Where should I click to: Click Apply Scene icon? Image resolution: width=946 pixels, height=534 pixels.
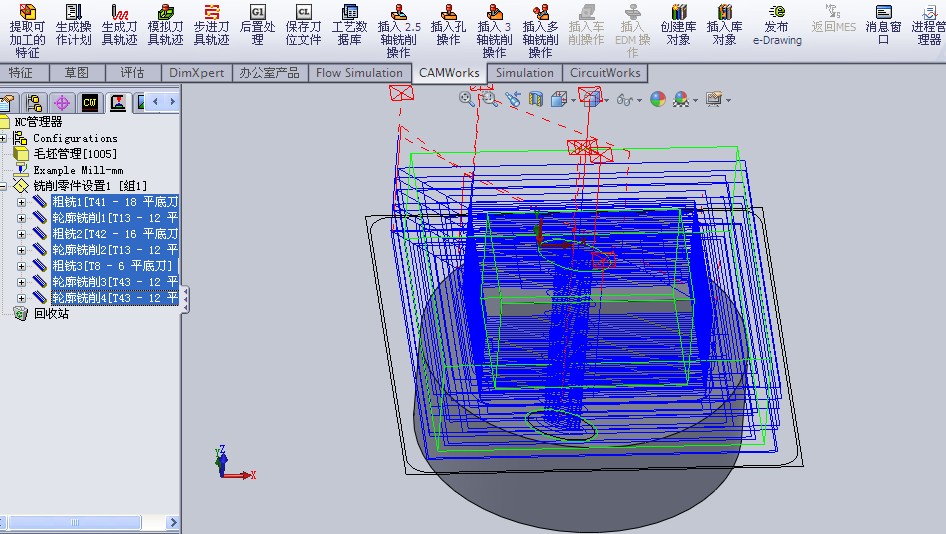pyautogui.click(x=681, y=99)
